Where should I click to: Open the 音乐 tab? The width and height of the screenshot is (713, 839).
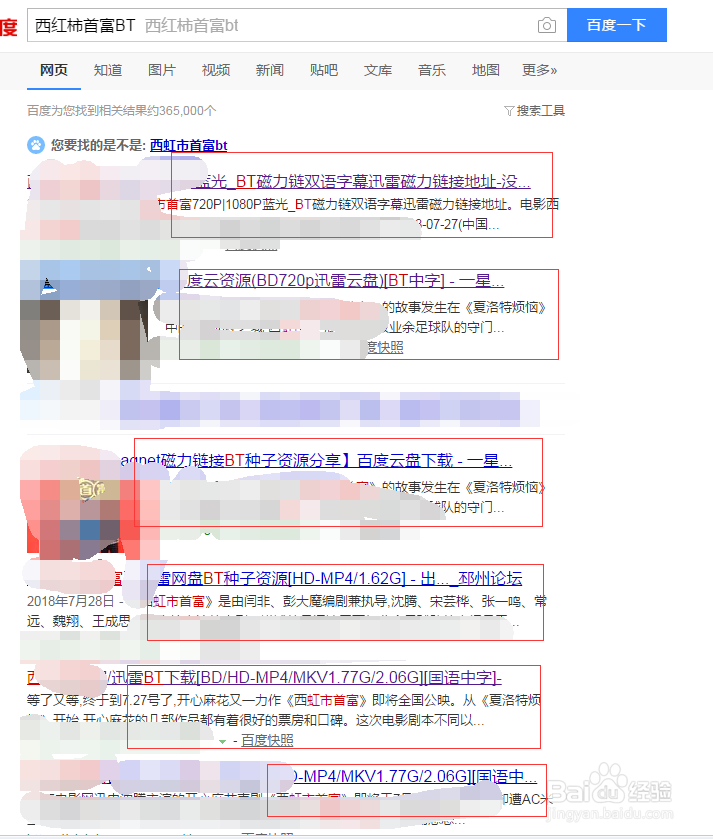432,70
